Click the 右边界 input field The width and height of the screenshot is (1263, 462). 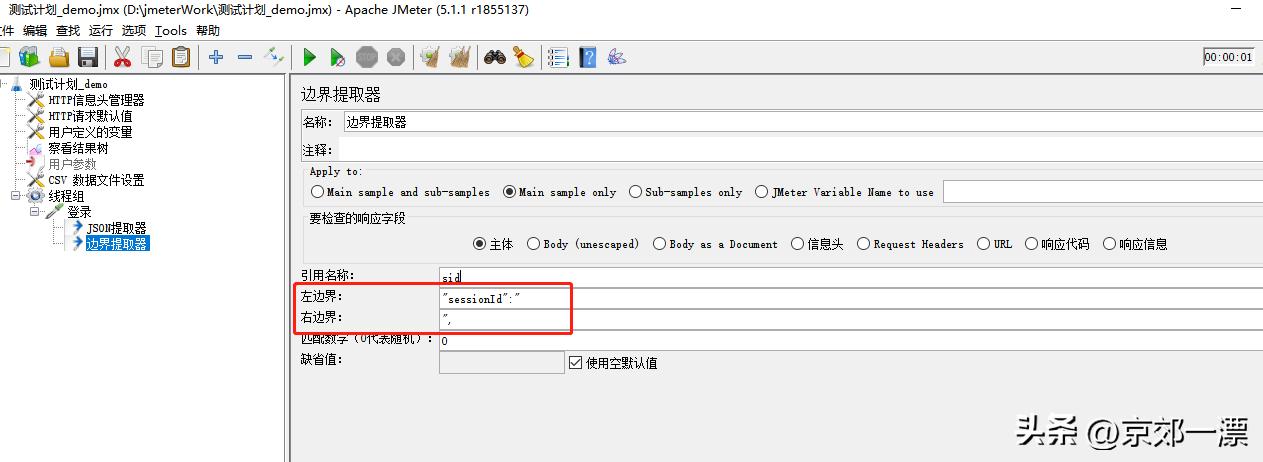[851, 320]
